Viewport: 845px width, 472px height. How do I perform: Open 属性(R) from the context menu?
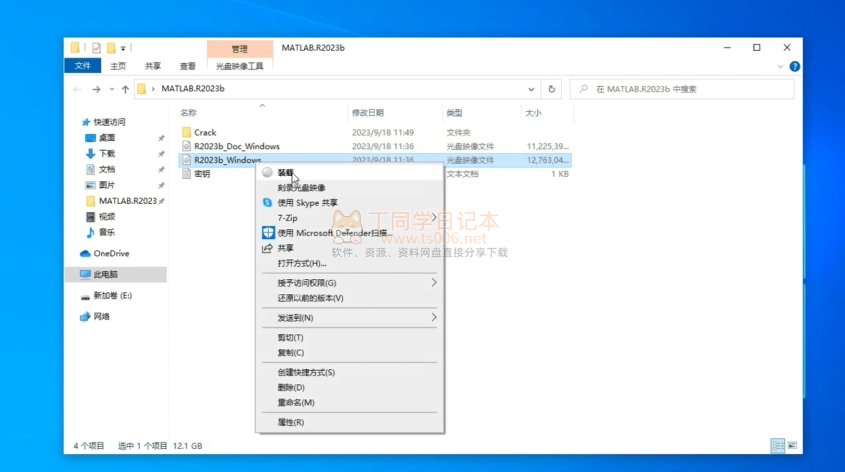click(x=349, y=422)
